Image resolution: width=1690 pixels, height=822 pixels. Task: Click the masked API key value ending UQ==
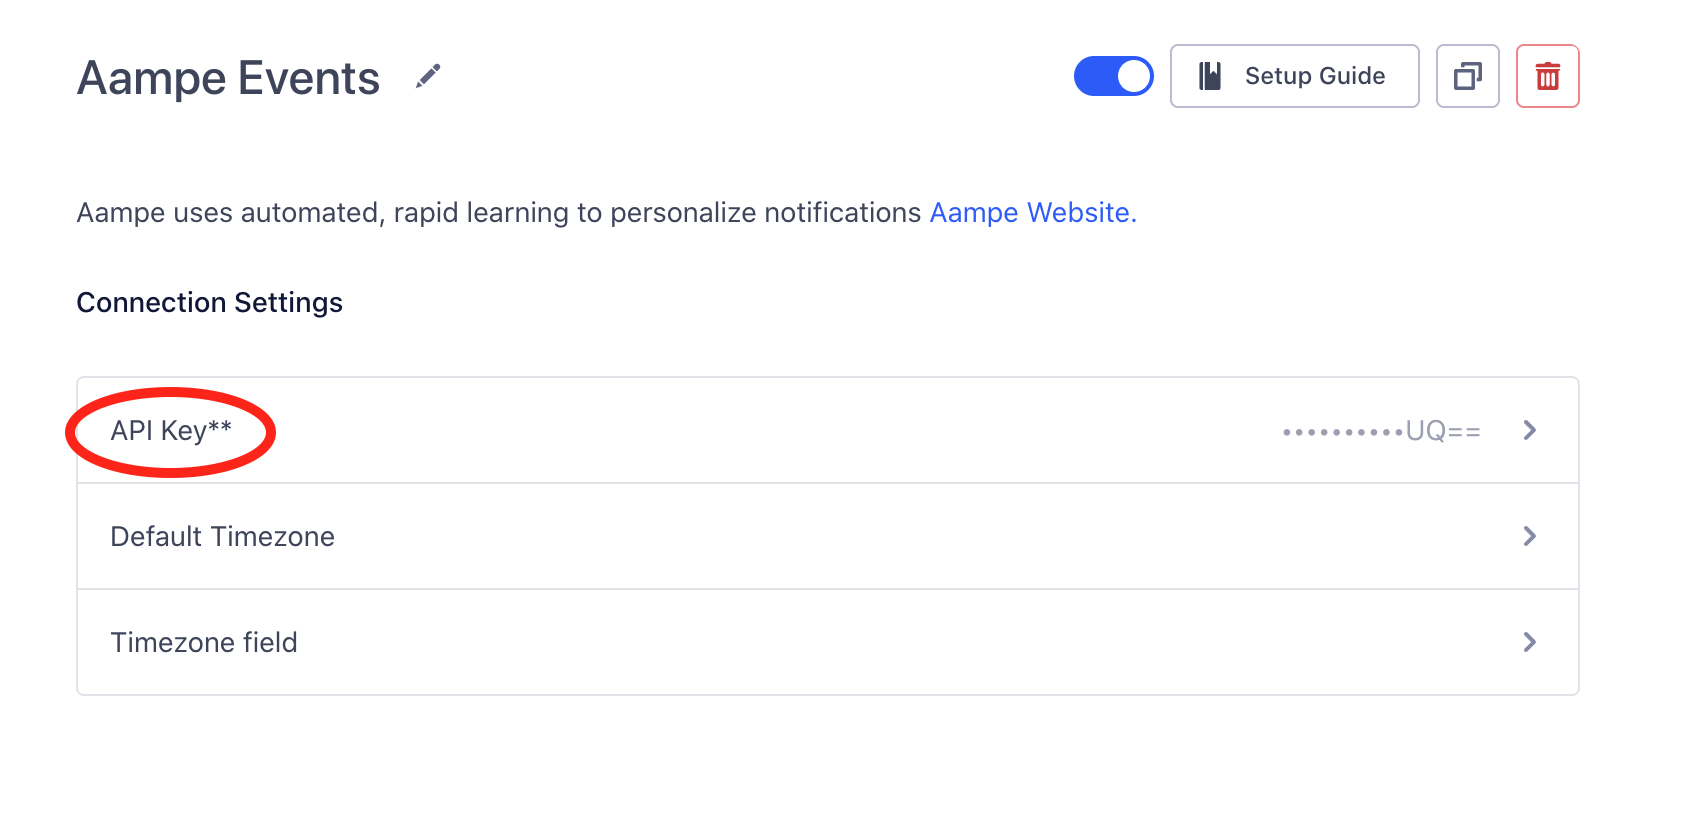[1381, 431]
